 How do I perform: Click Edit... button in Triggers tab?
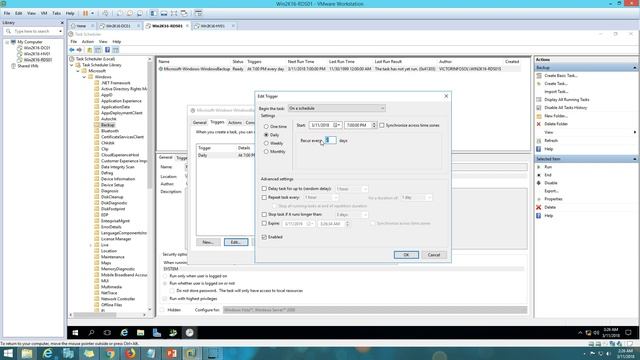point(236,242)
